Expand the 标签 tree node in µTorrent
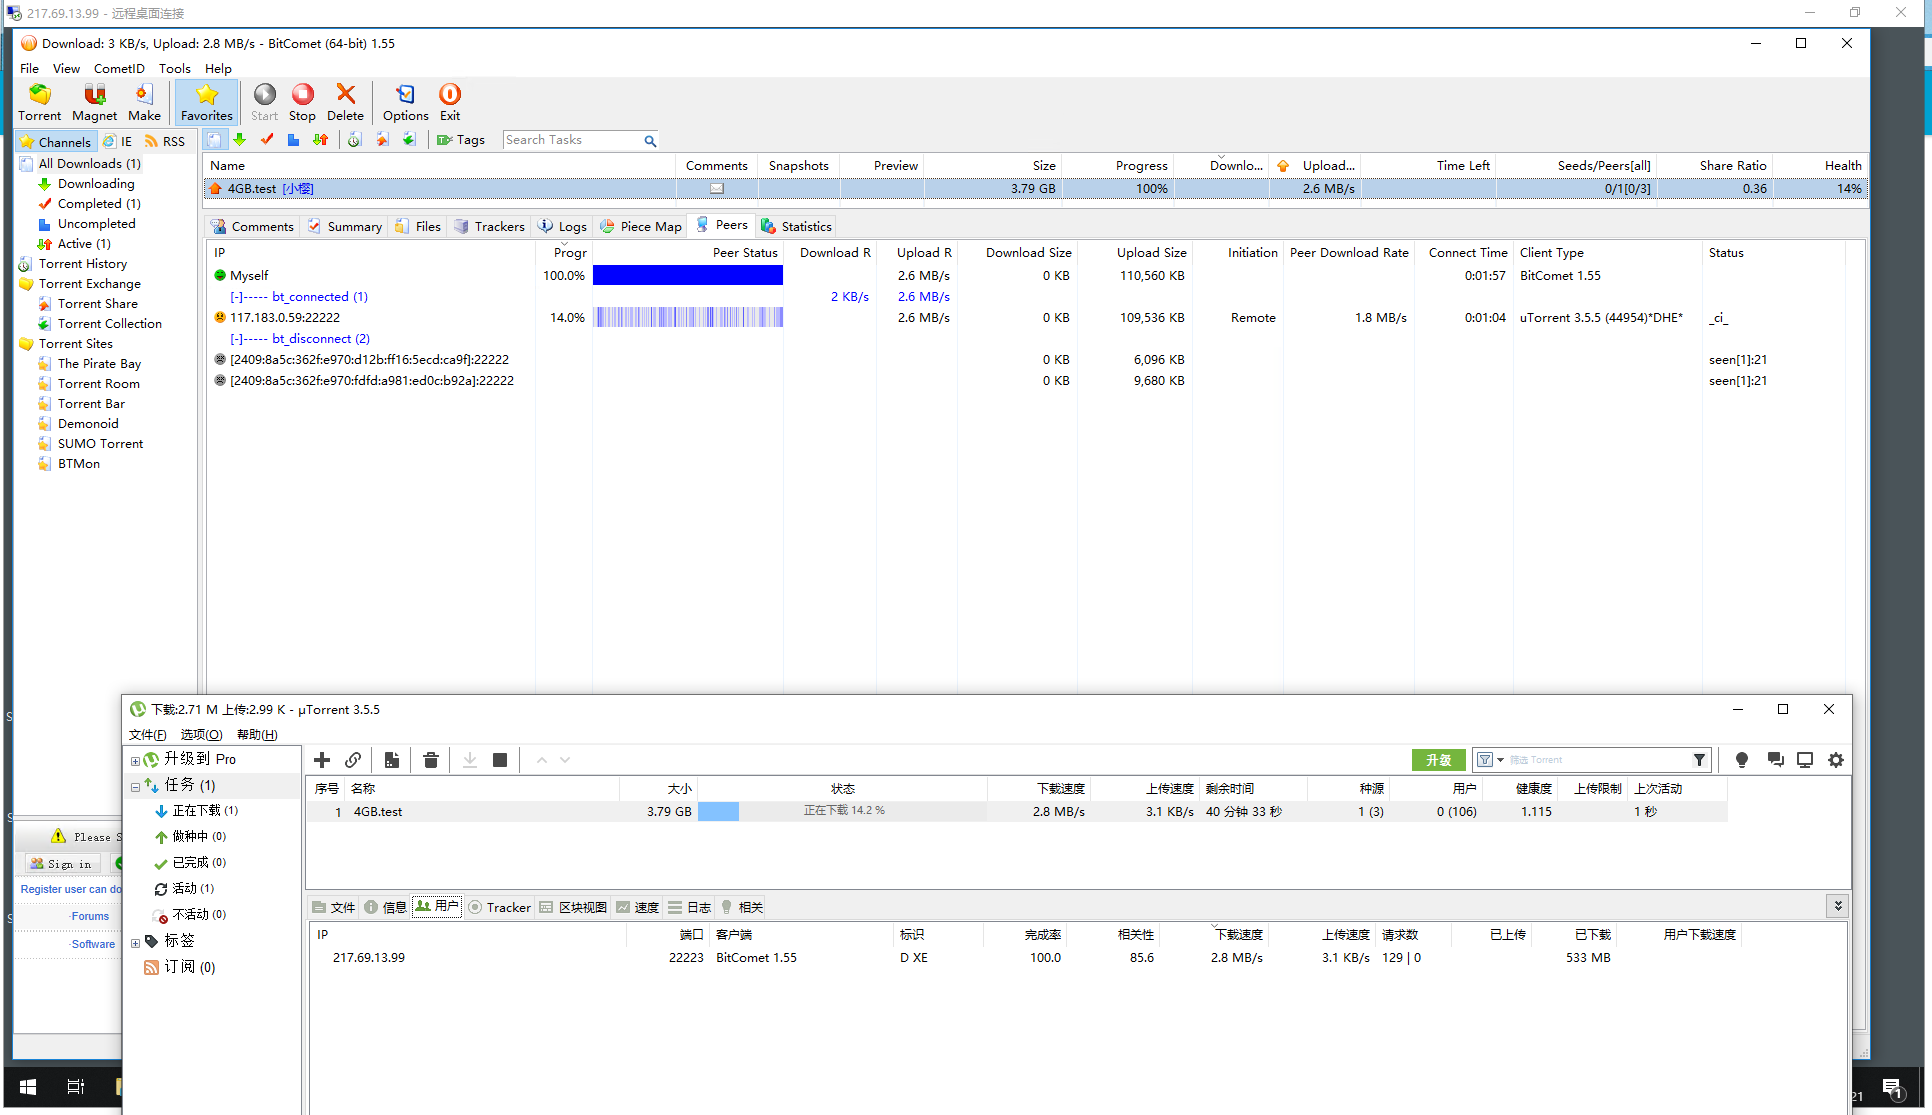Screen dimensions: 1932x1115 [135, 942]
